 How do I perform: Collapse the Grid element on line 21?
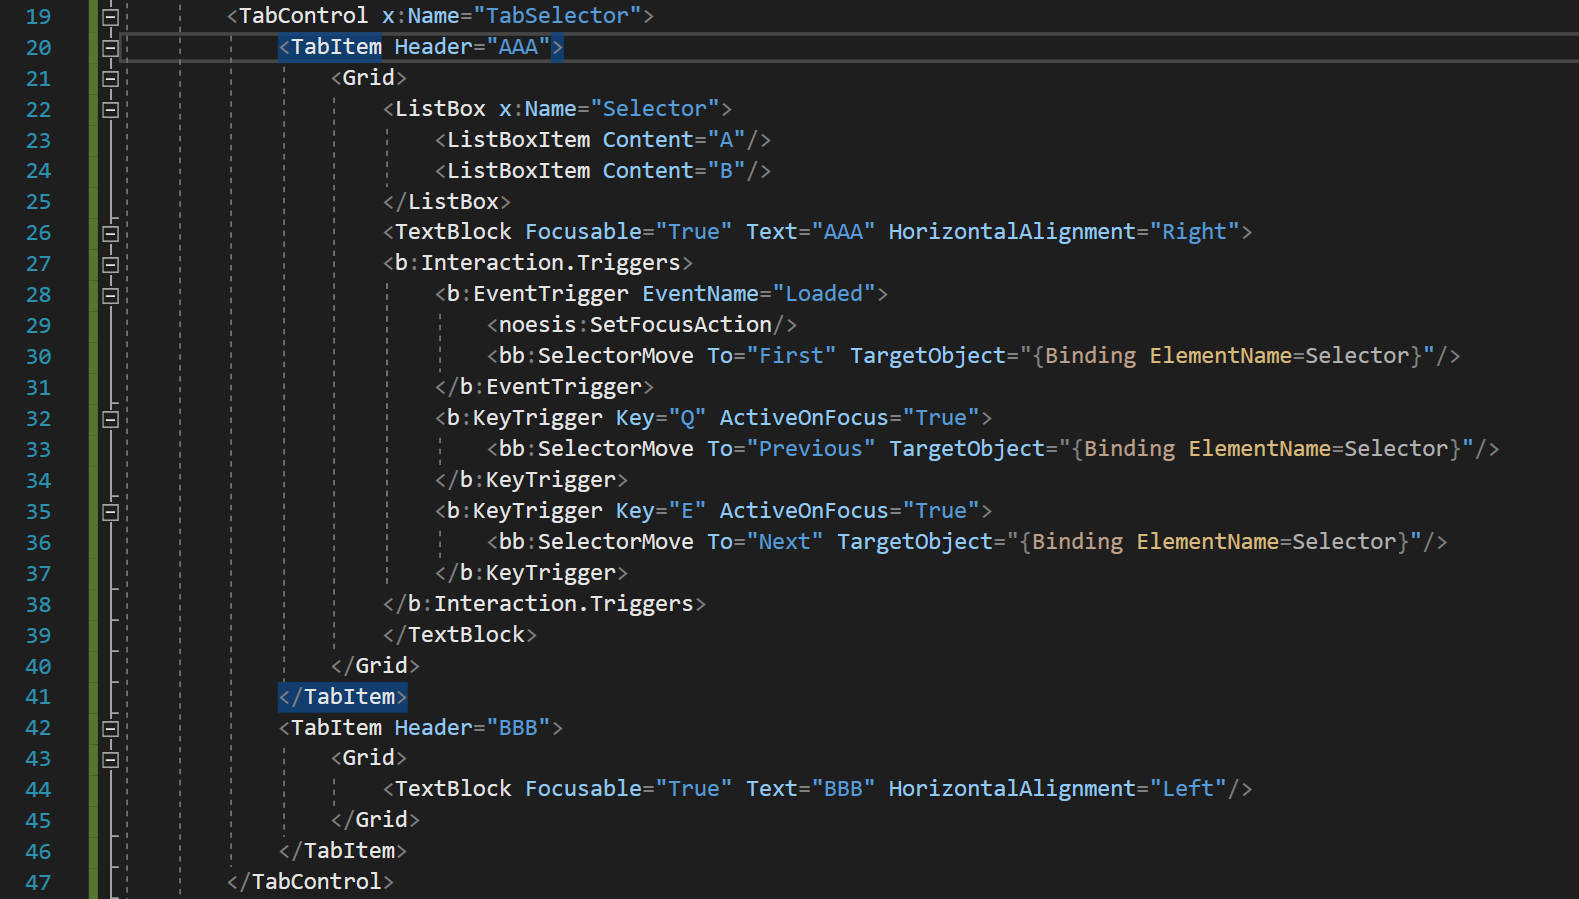(111, 79)
